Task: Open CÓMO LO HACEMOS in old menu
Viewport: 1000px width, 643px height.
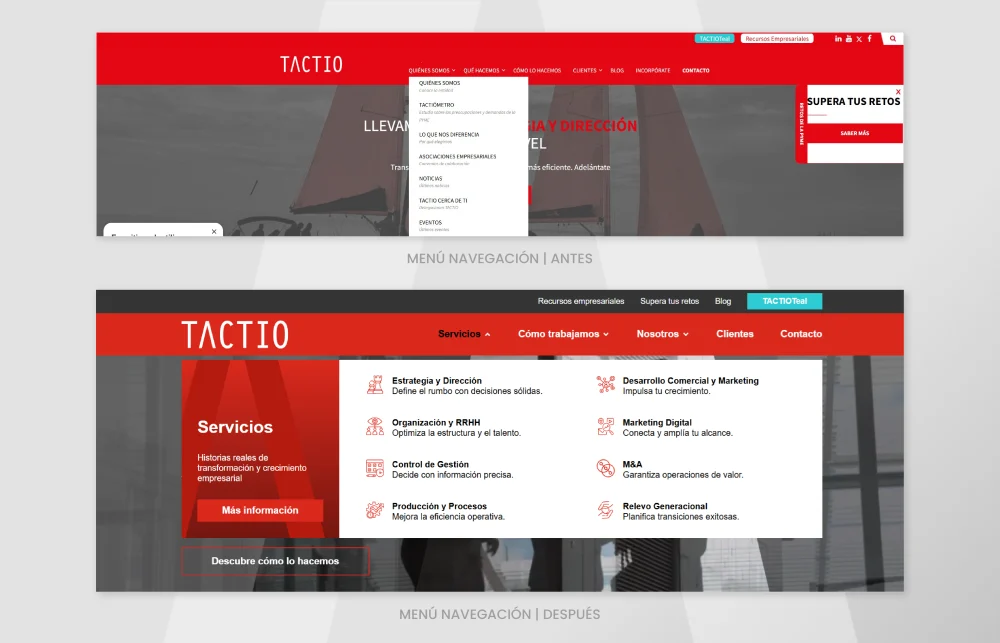Action: (x=537, y=71)
